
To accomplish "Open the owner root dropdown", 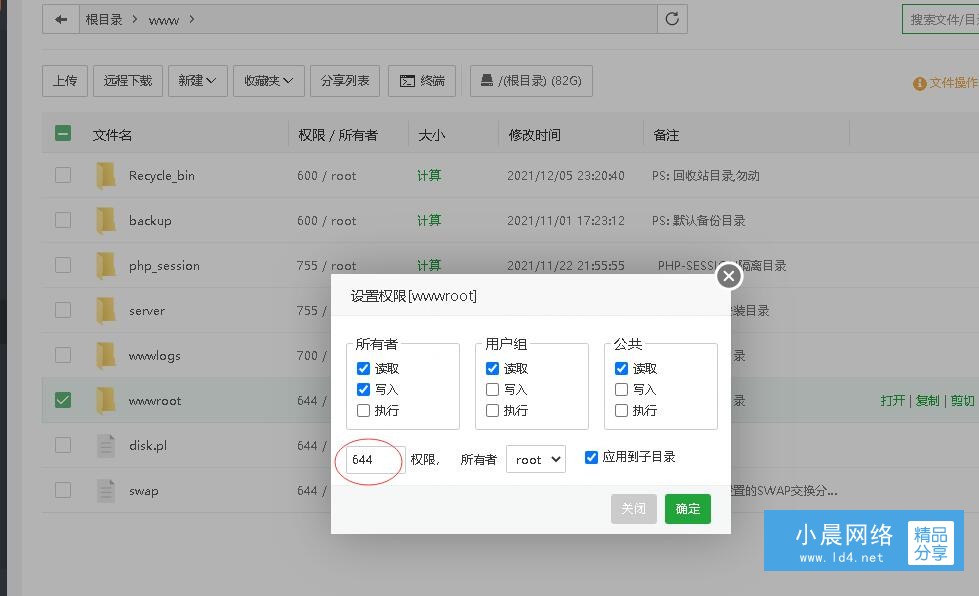I will tap(536, 459).
